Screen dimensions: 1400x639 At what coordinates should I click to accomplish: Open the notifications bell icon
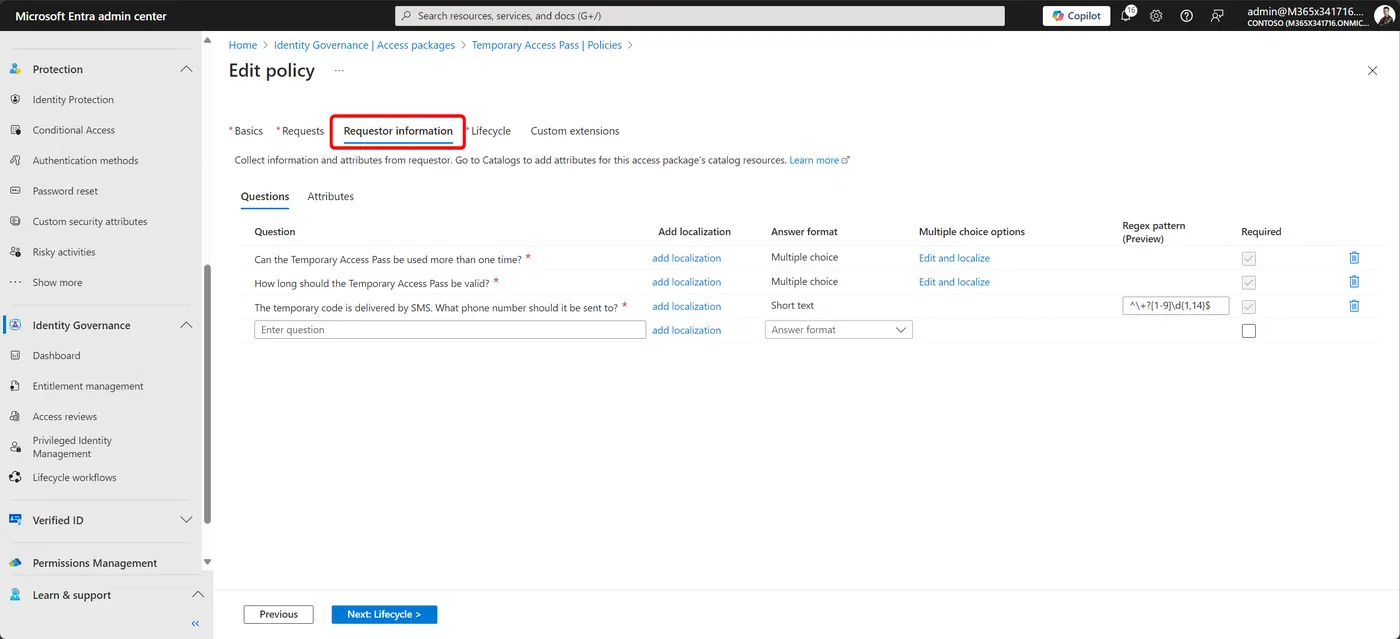coord(1127,16)
